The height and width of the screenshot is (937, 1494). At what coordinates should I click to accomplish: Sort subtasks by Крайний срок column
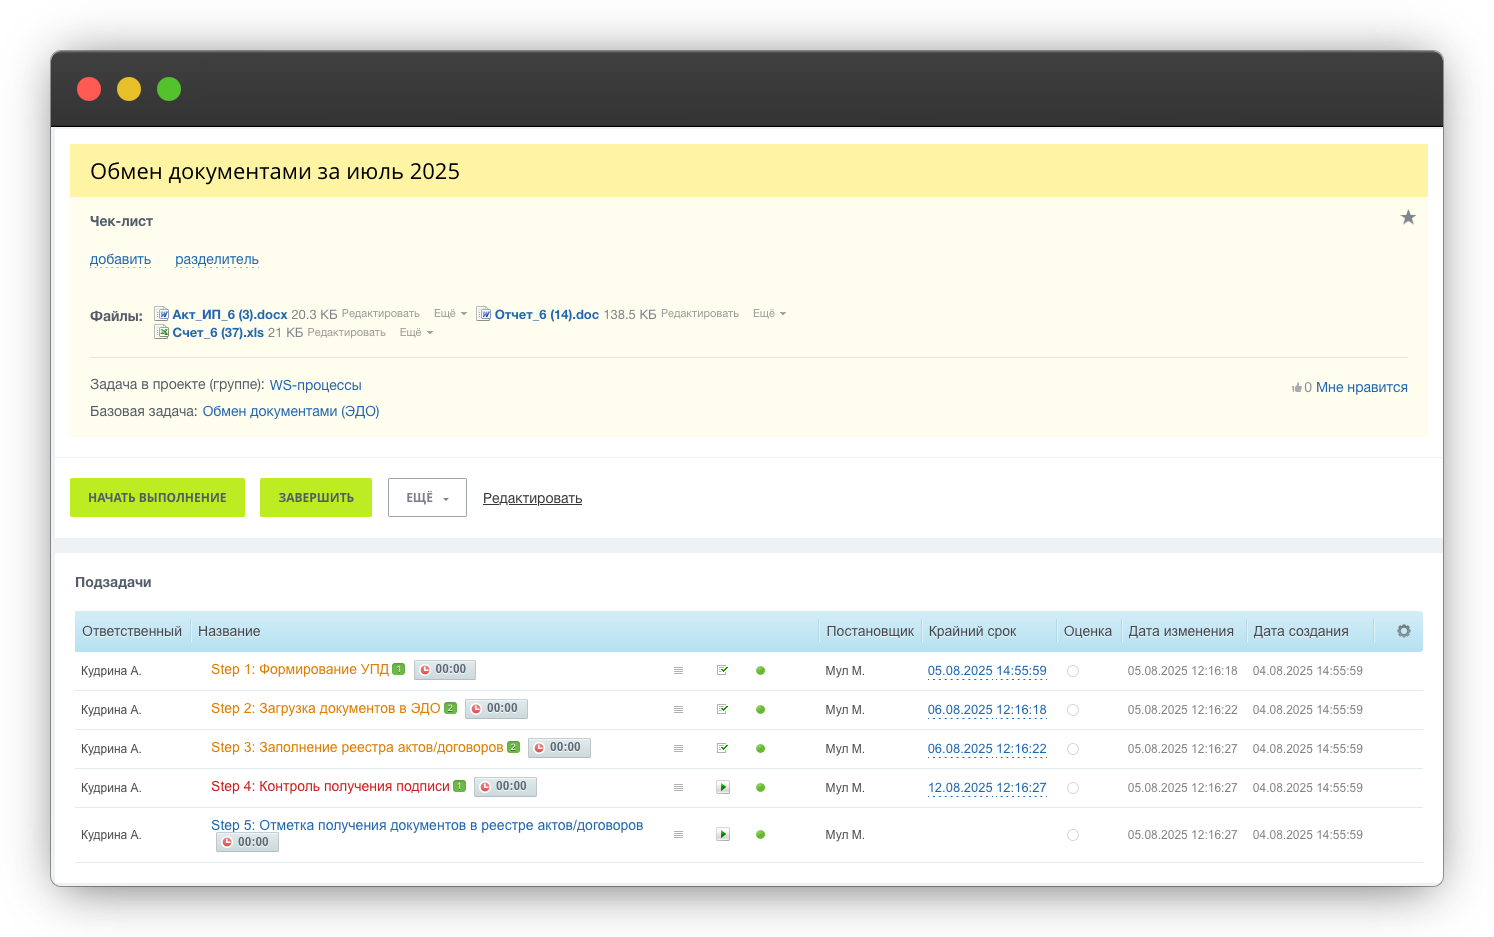click(972, 631)
